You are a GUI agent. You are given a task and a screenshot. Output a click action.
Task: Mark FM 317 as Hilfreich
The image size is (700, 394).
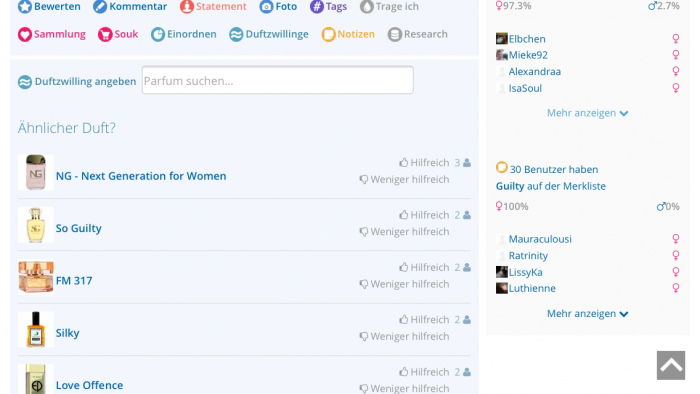(424, 267)
